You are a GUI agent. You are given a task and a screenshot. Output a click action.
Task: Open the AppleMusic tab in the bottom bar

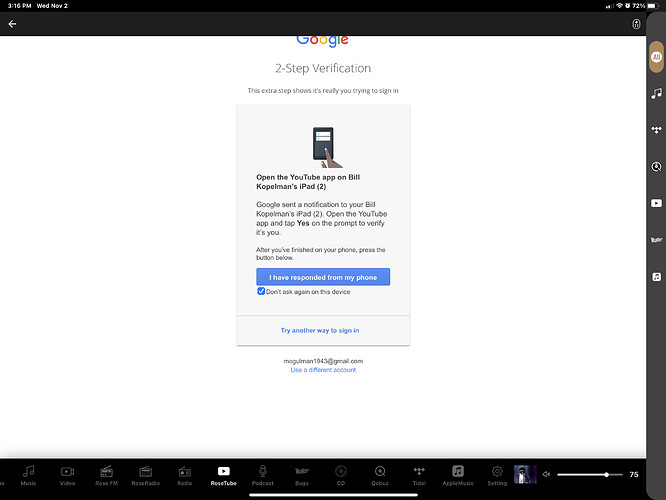[458, 475]
